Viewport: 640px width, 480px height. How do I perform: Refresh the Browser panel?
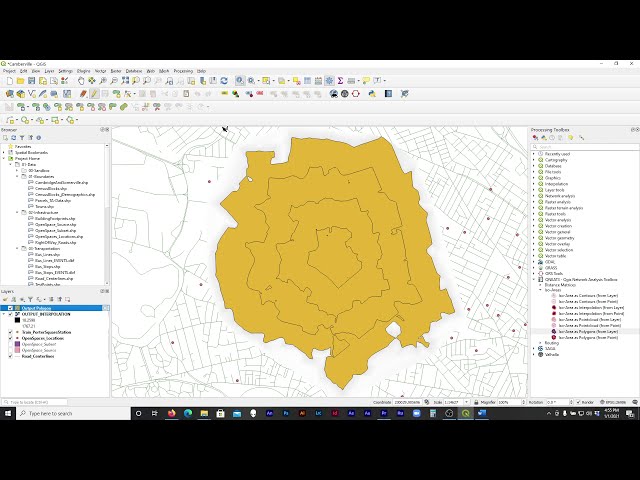(13, 138)
